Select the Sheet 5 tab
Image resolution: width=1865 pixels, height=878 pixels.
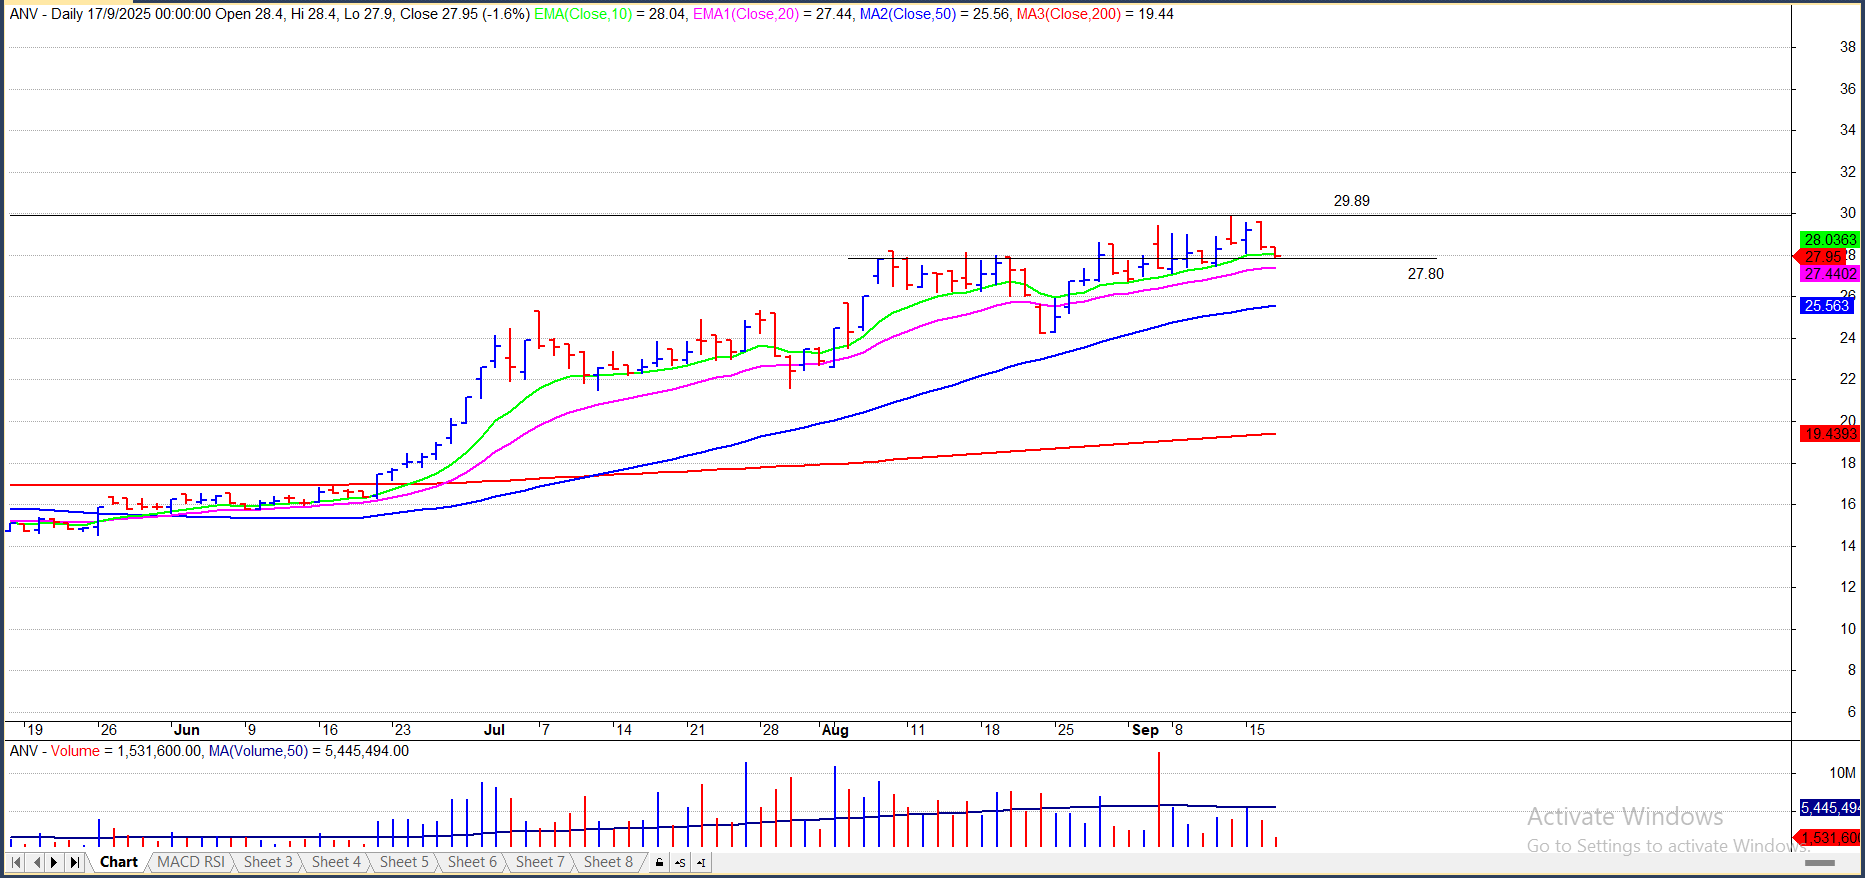404,862
